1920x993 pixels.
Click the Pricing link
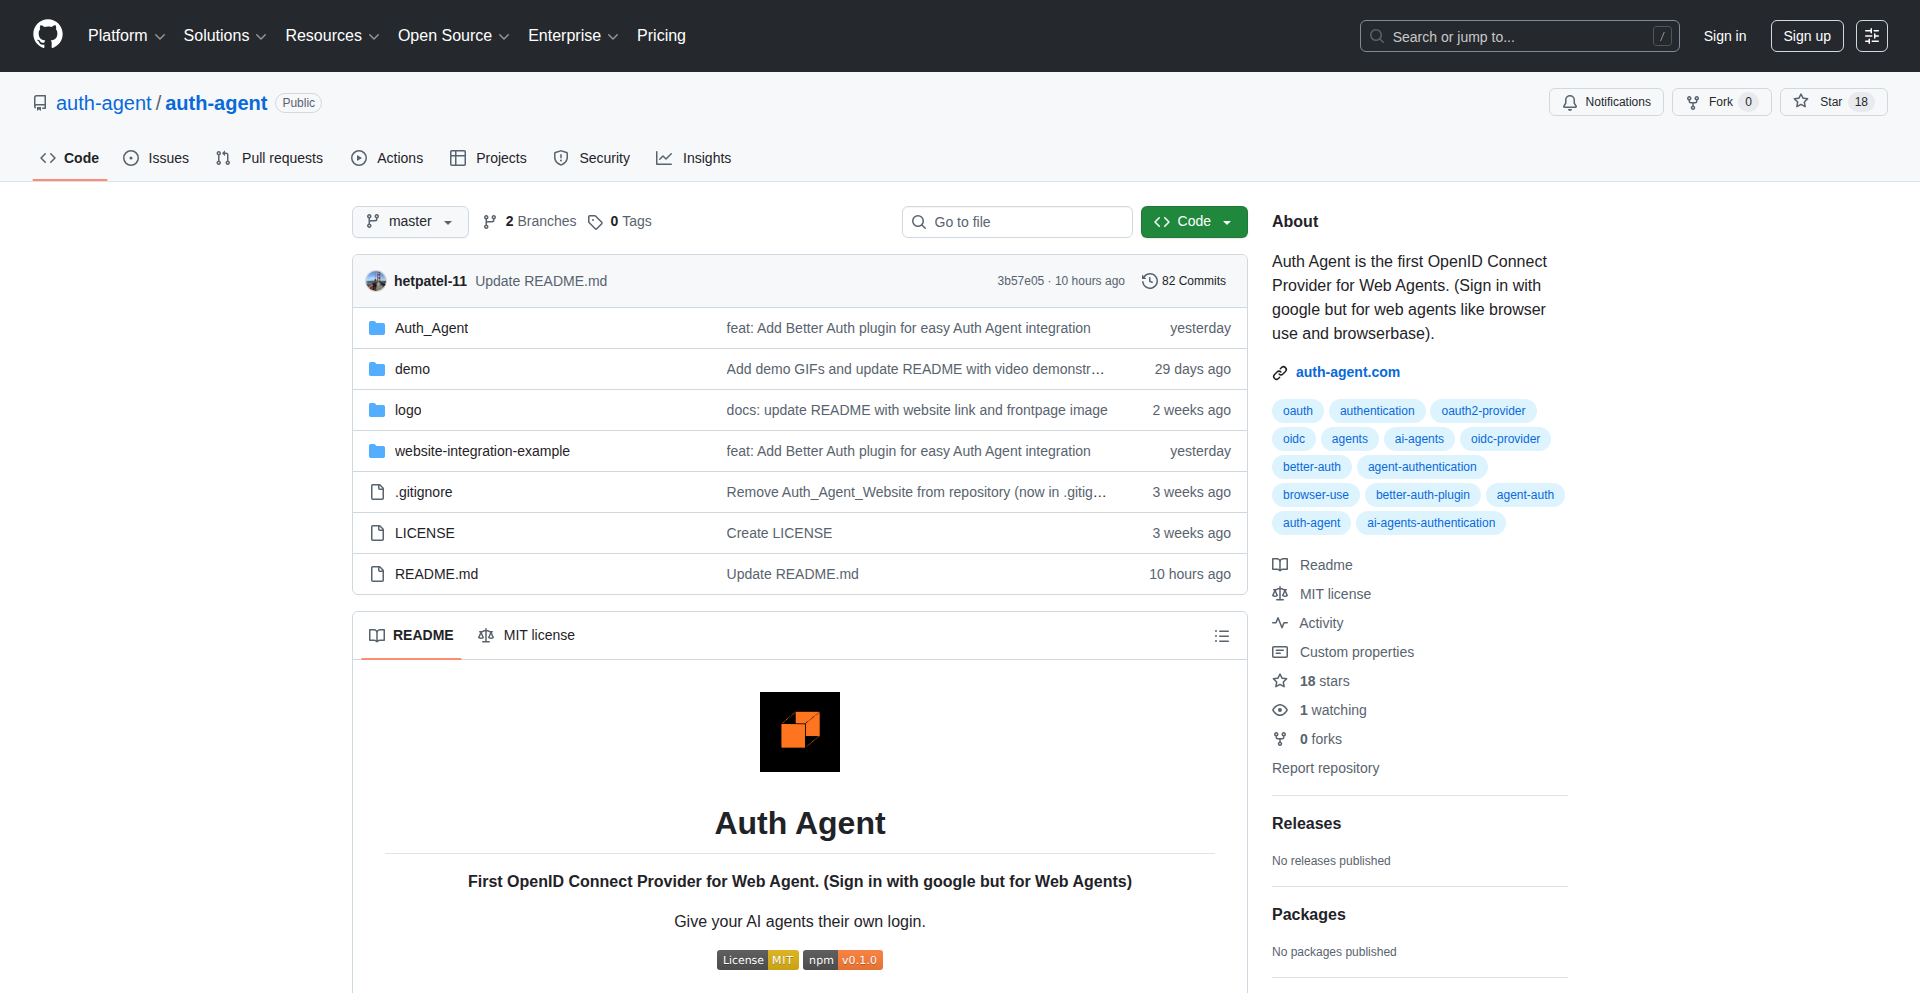coord(661,36)
